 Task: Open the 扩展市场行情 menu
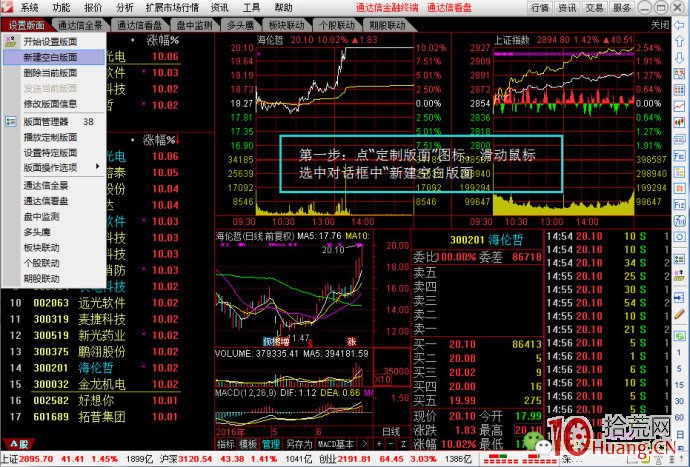pyautogui.click(x=172, y=7)
